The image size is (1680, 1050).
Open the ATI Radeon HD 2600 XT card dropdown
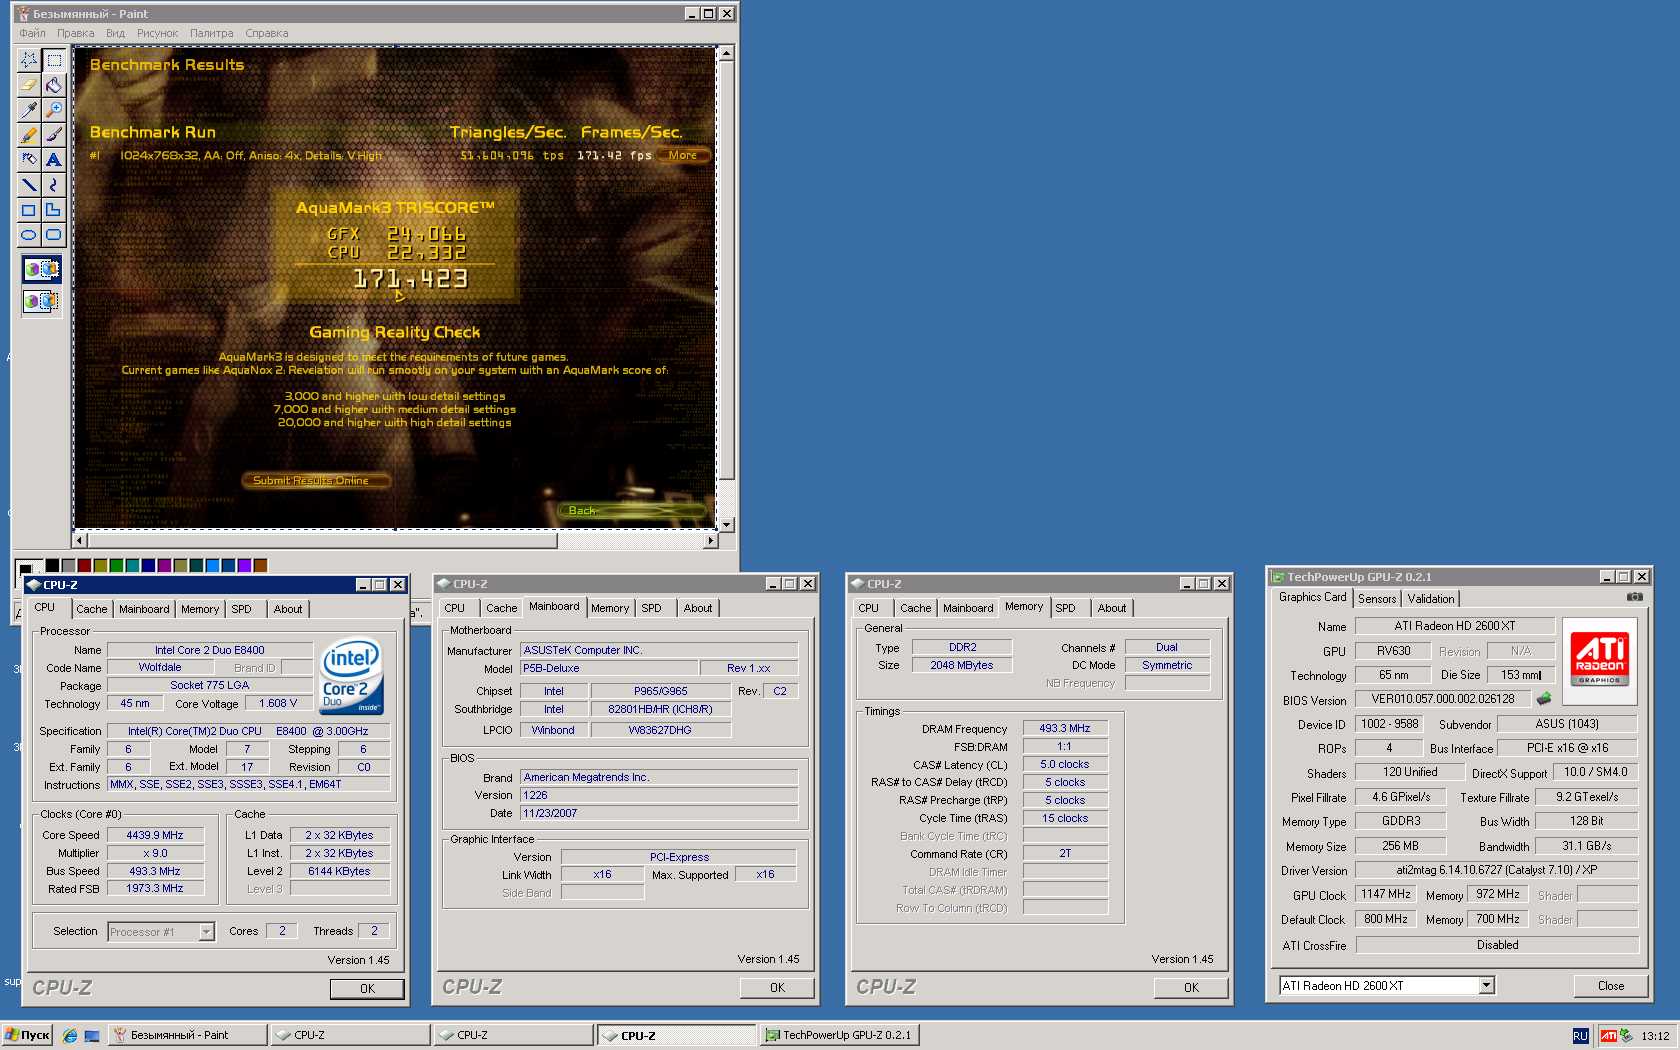[1487, 986]
